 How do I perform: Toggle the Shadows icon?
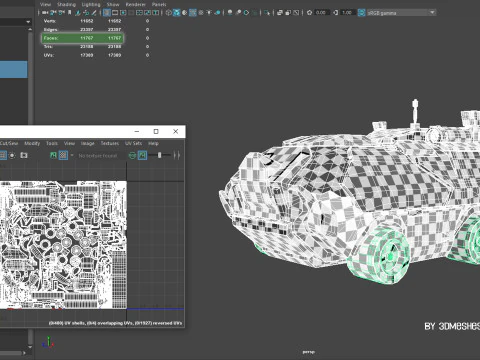pyautogui.click(x=218, y=13)
